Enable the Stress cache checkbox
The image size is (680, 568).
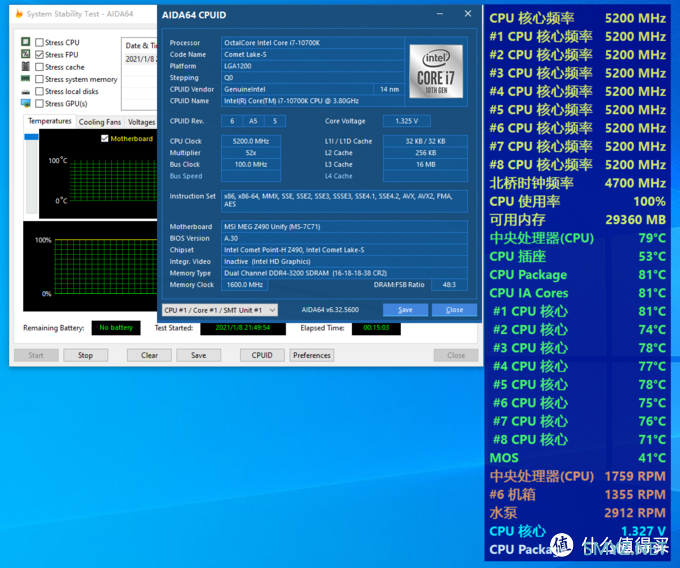click(39, 67)
